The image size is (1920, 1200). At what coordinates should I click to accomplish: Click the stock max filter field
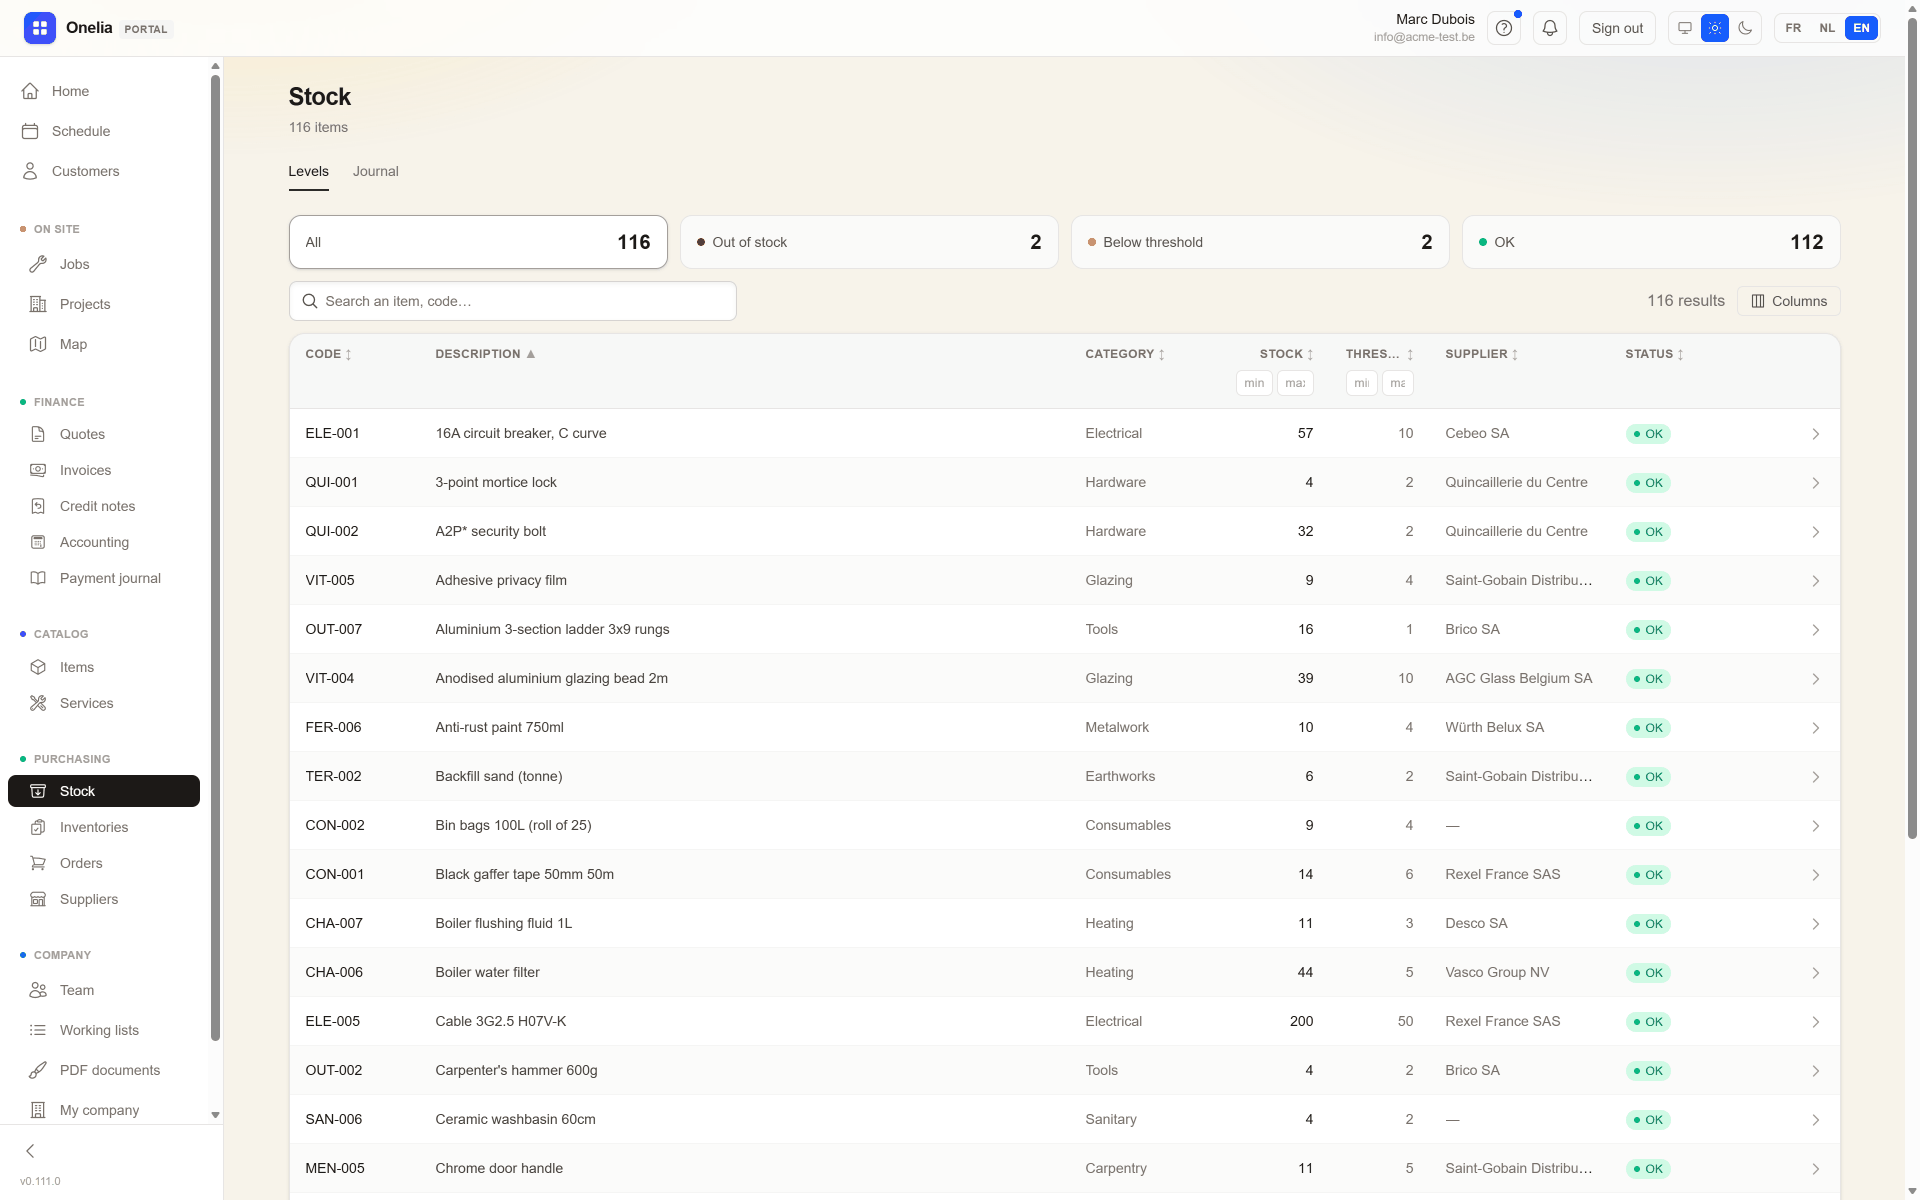click(1295, 383)
